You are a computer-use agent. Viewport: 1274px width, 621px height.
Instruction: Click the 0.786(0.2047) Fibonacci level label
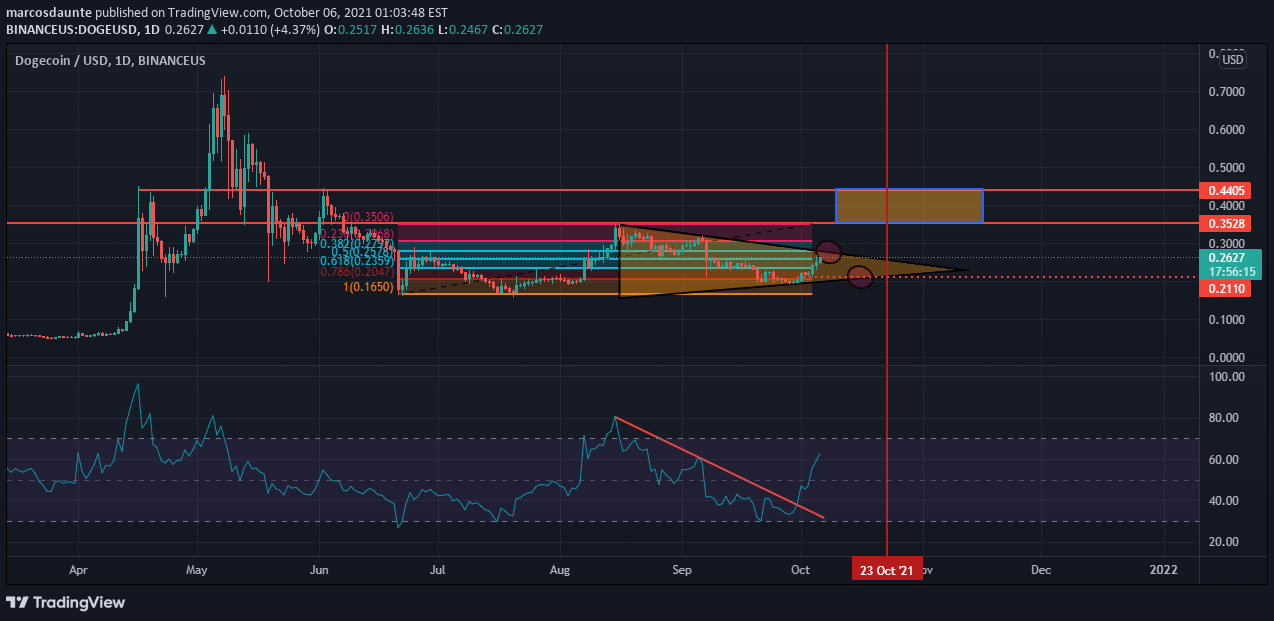click(x=358, y=271)
